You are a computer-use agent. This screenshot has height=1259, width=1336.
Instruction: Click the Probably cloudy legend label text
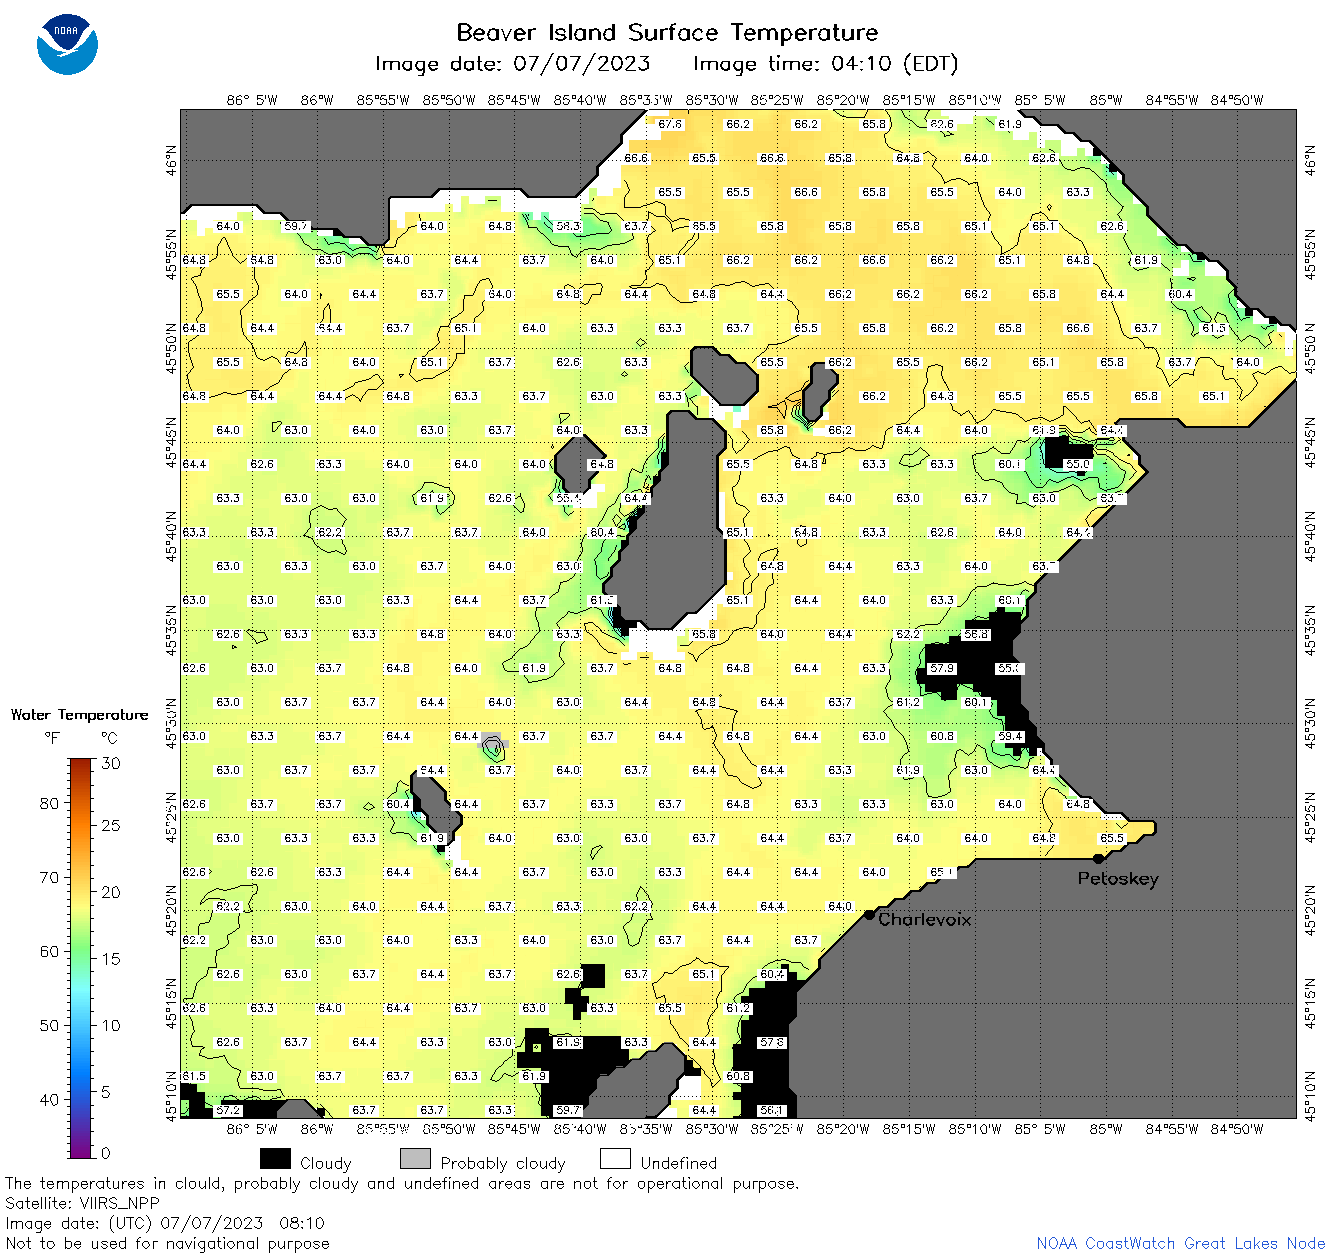click(x=503, y=1163)
